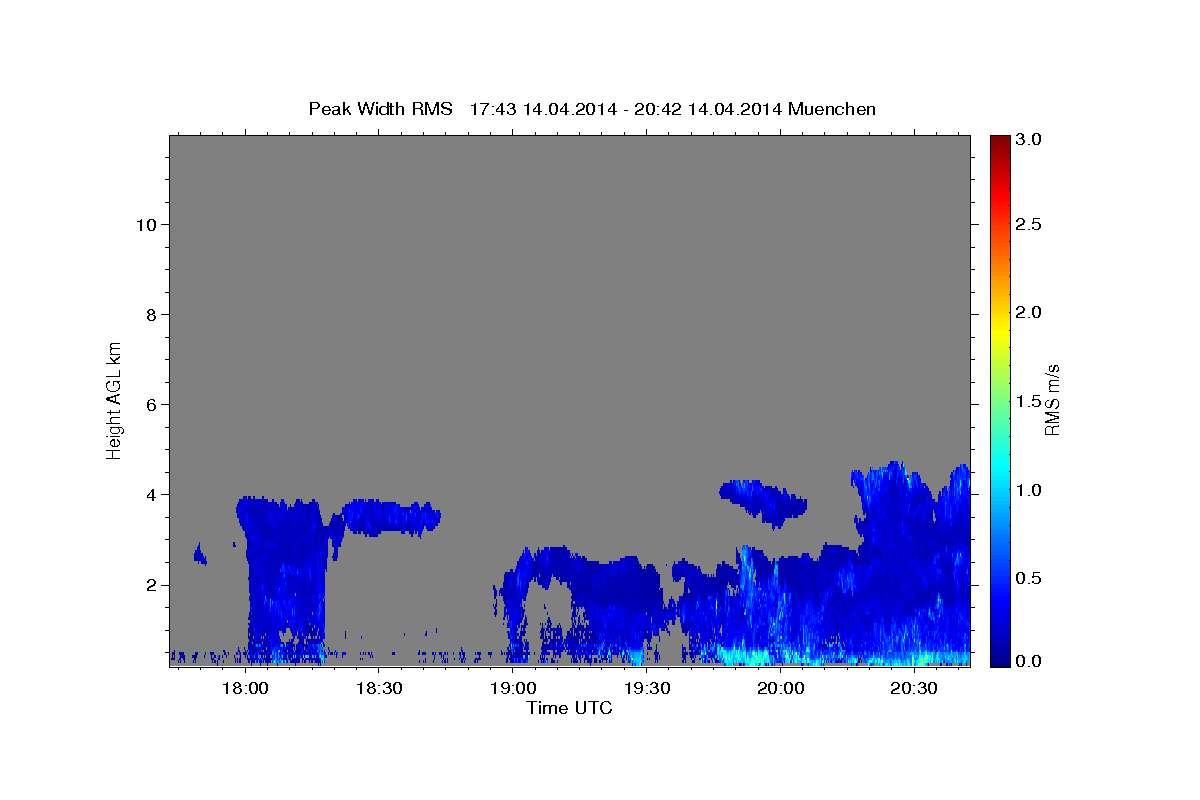This screenshot has width=1200, height=800.
Task: Click the colorbar value 1.5
Action: [1029, 401]
